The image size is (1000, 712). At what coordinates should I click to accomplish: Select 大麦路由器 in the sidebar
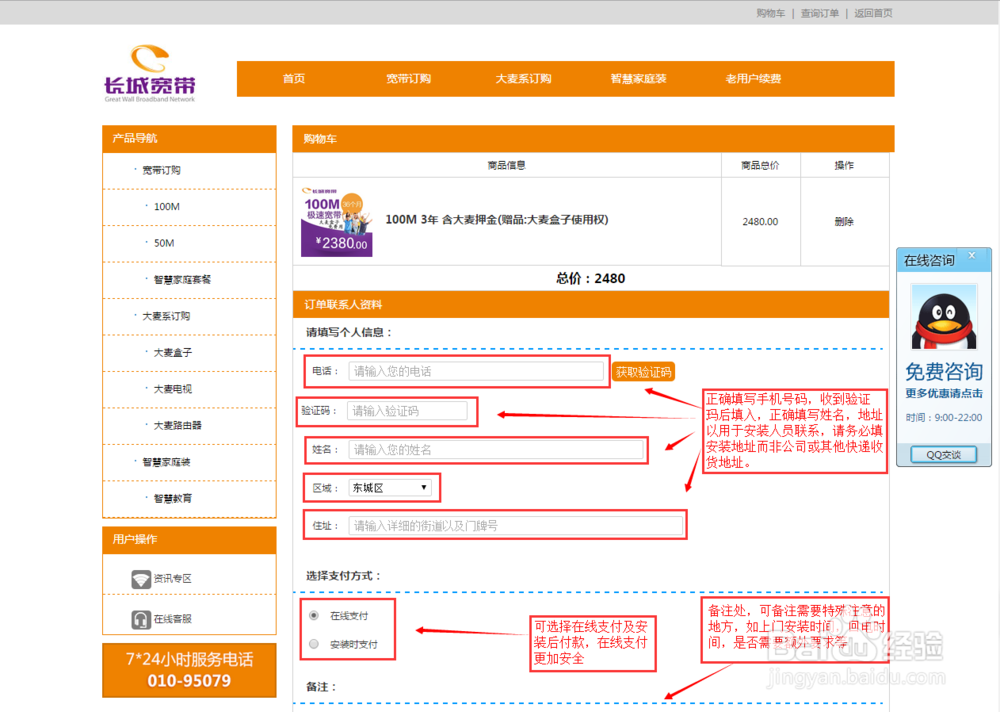(x=178, y=425)
